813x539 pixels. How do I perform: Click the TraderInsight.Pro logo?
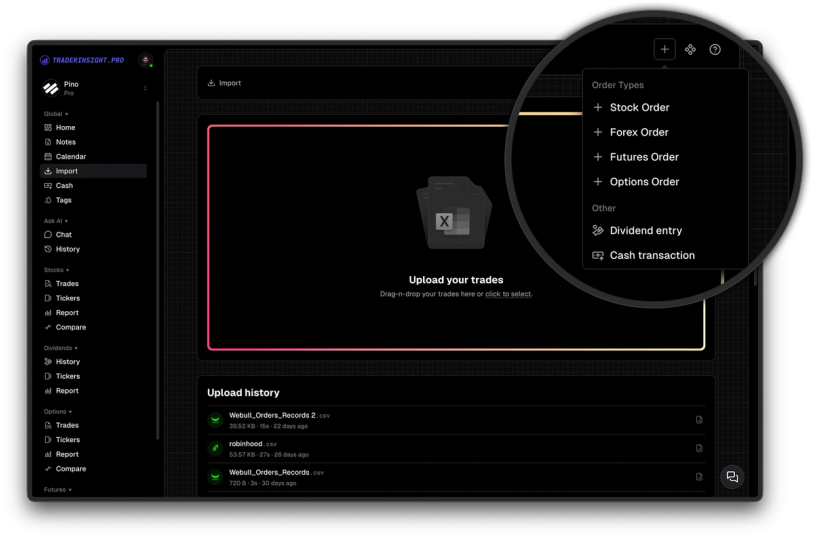click(82, 60)
